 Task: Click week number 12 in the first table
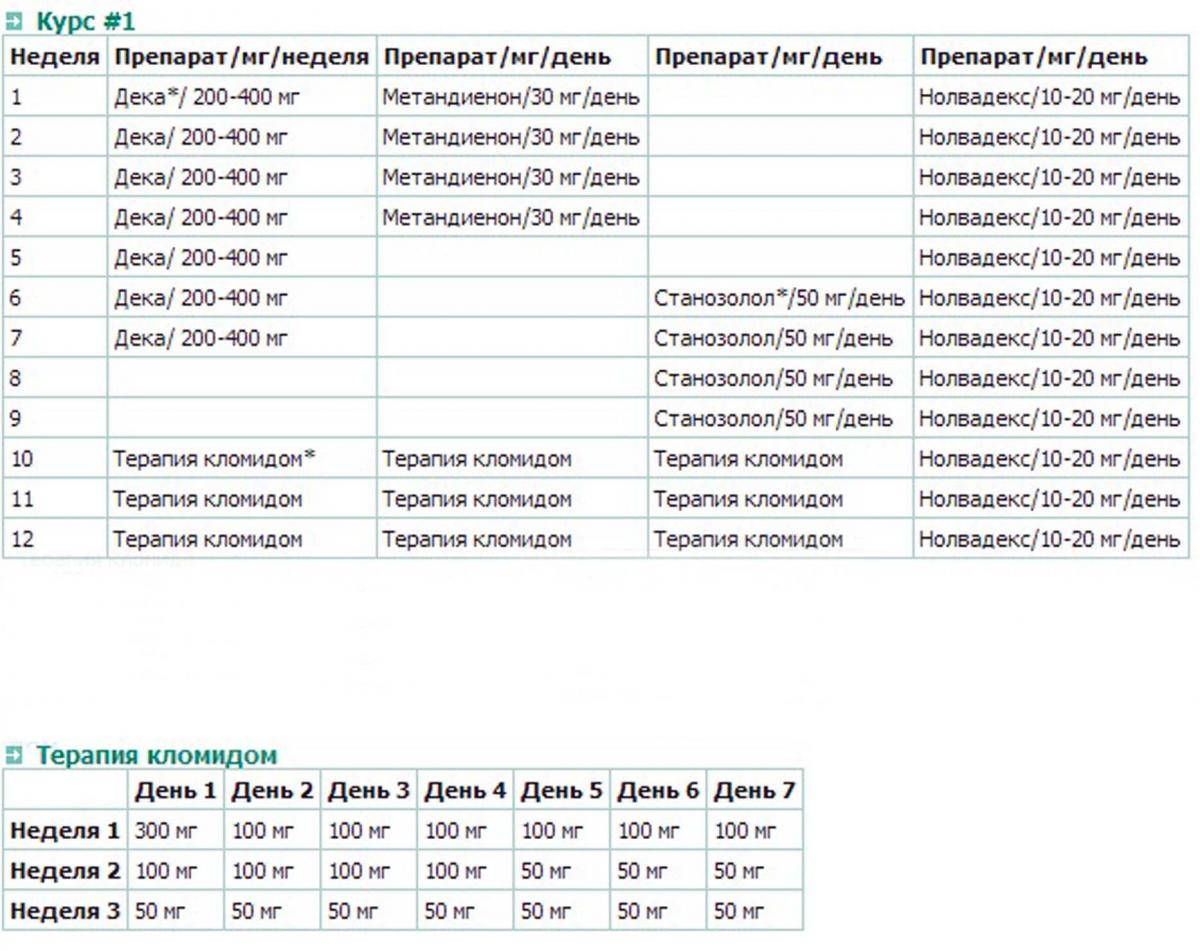click(x=22, y=539)
